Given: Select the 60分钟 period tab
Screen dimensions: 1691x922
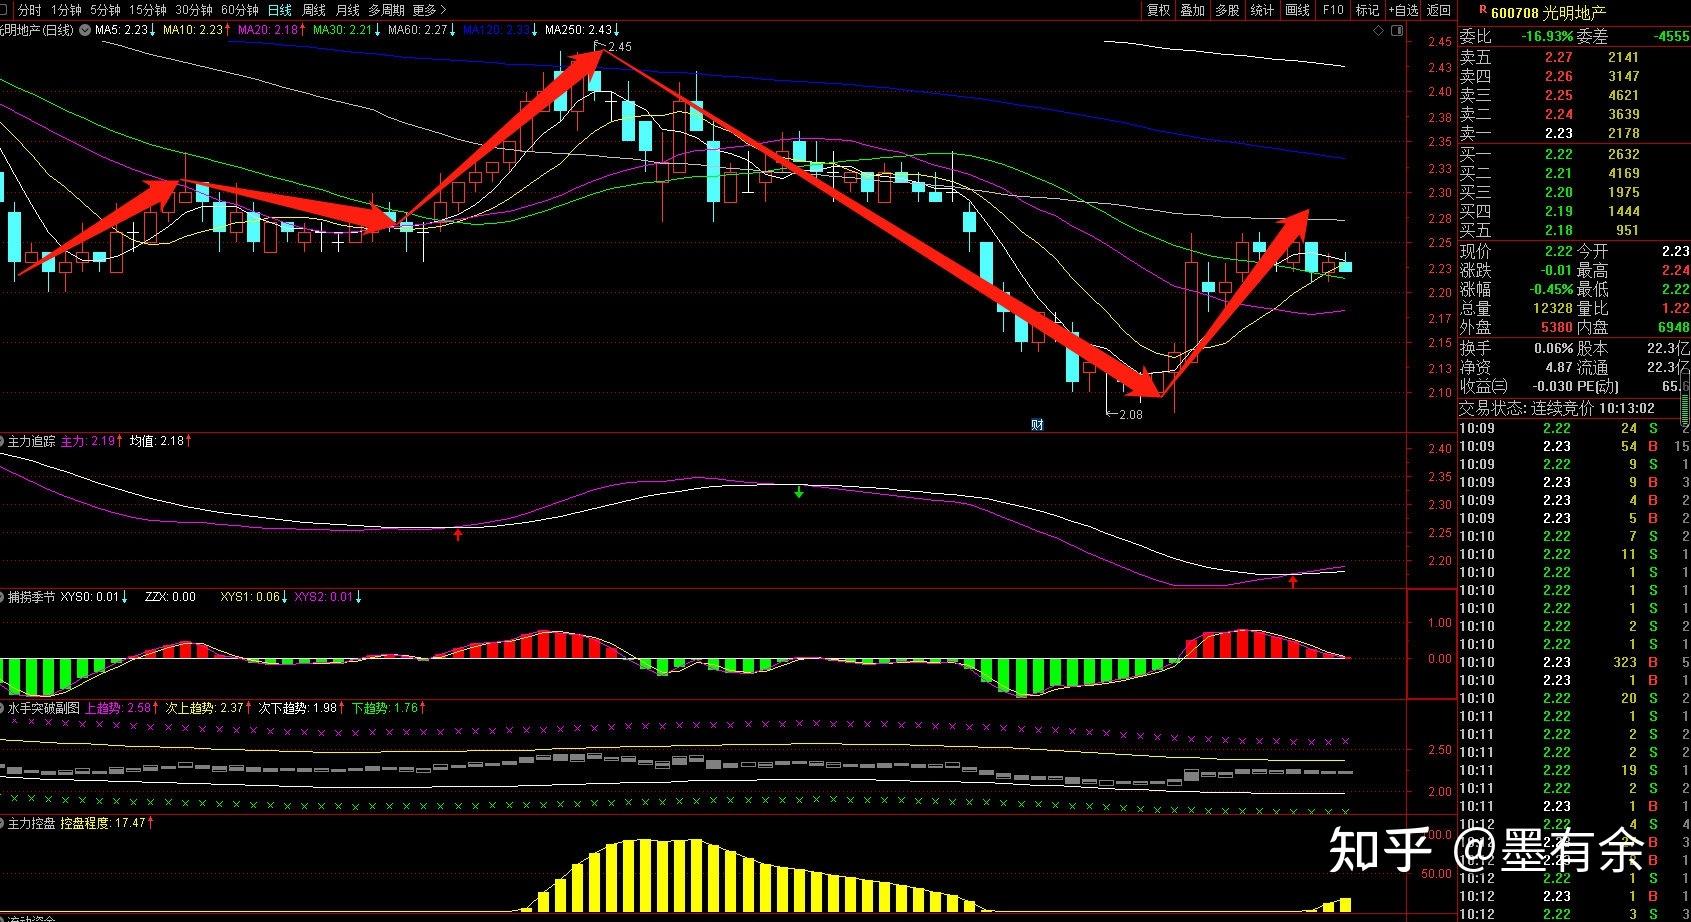Looking at the screenshot, I should pyautogui.click(x=240, y=10).
